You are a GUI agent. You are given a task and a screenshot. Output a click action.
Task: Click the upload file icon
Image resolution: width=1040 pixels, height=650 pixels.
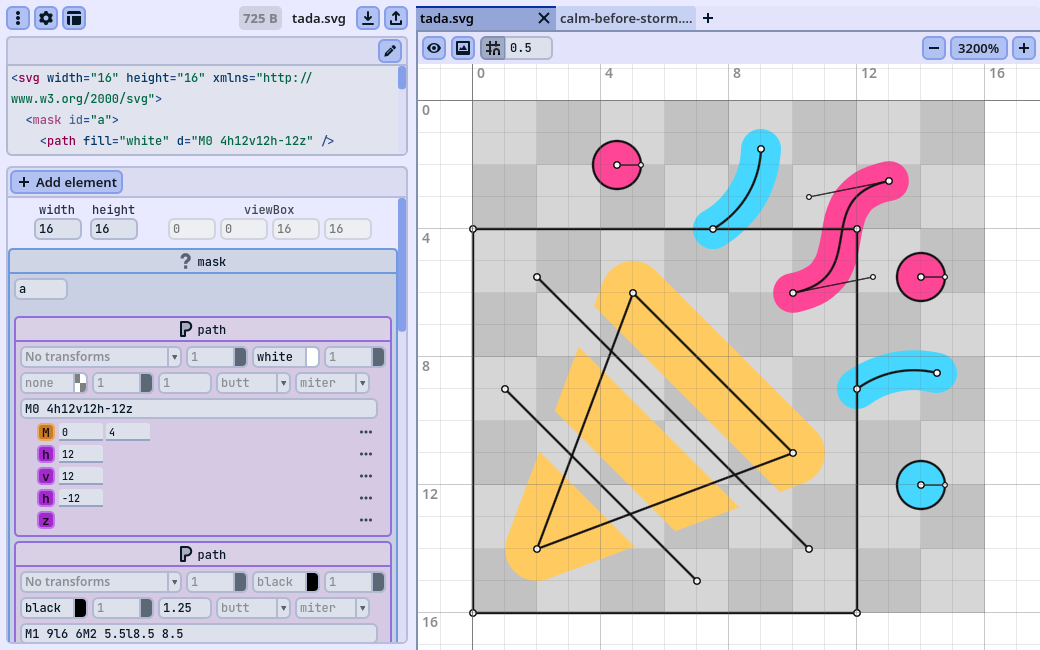395,18
